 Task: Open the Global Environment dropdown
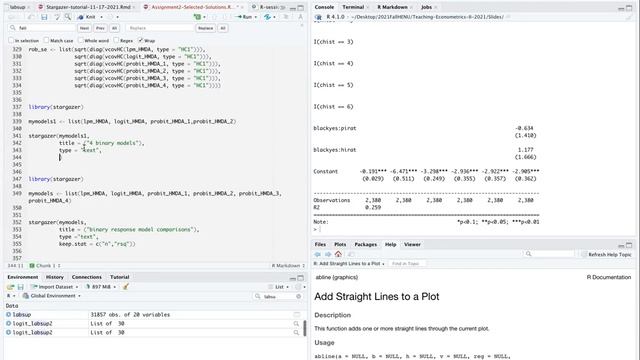[x=52, y=296]
